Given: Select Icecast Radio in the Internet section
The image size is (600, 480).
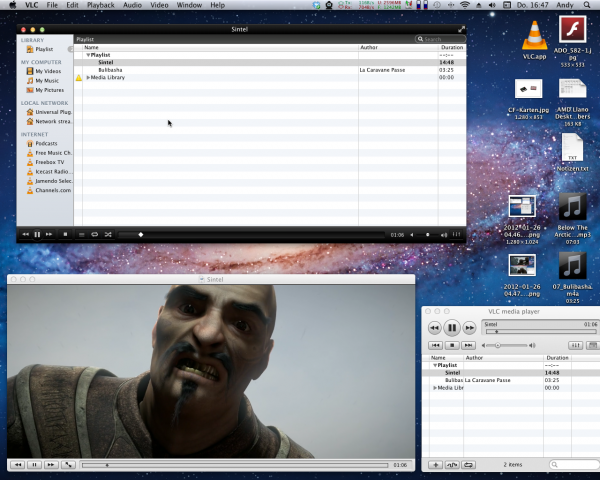Looking at the screenshot, I should pyautogui.click(x=49, y=171).
